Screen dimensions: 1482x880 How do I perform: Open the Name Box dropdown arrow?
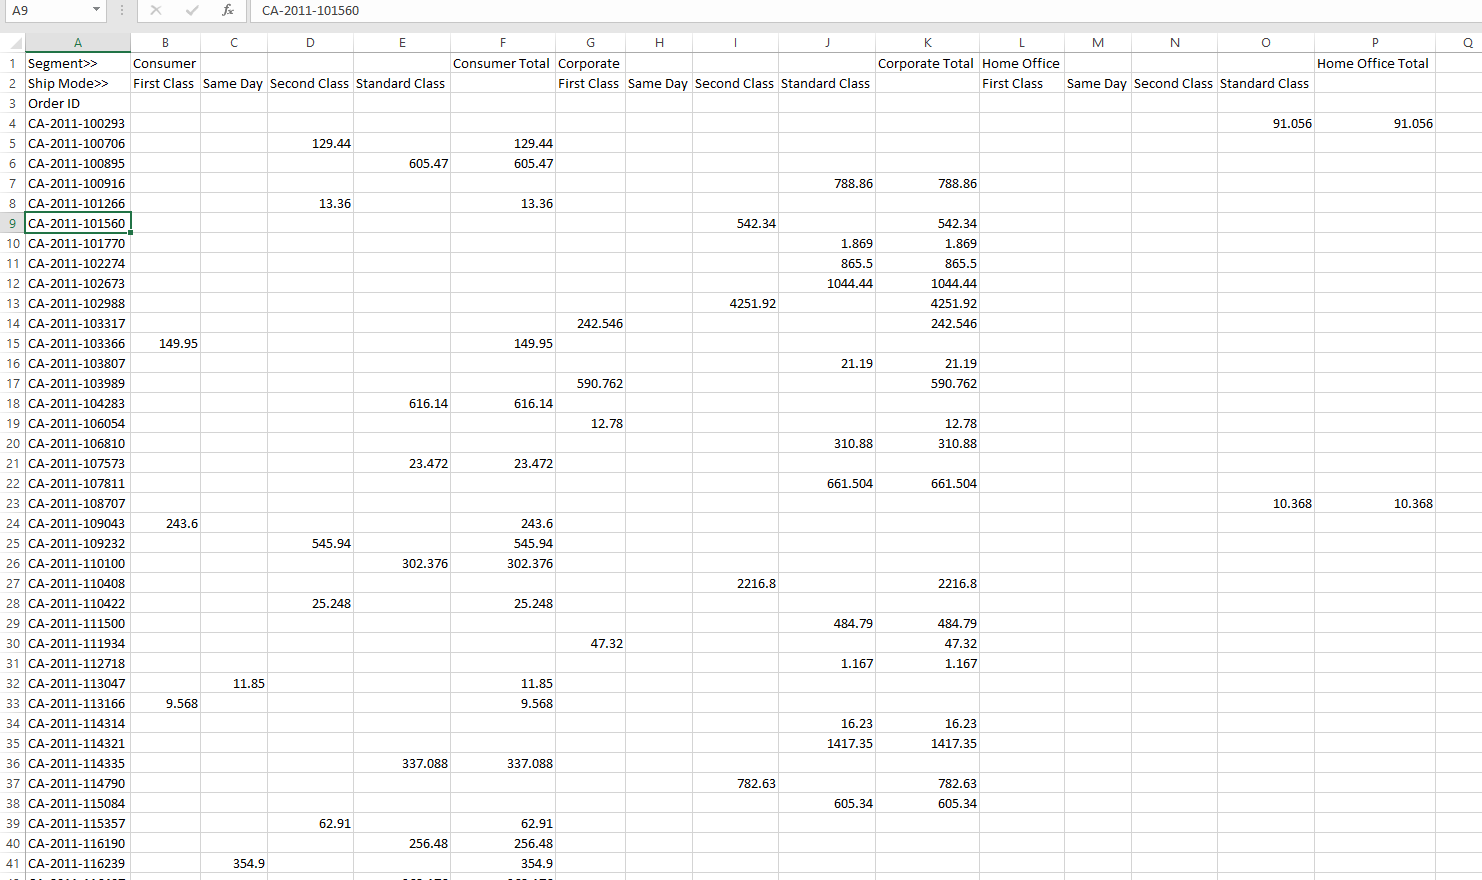coord(96,10)
